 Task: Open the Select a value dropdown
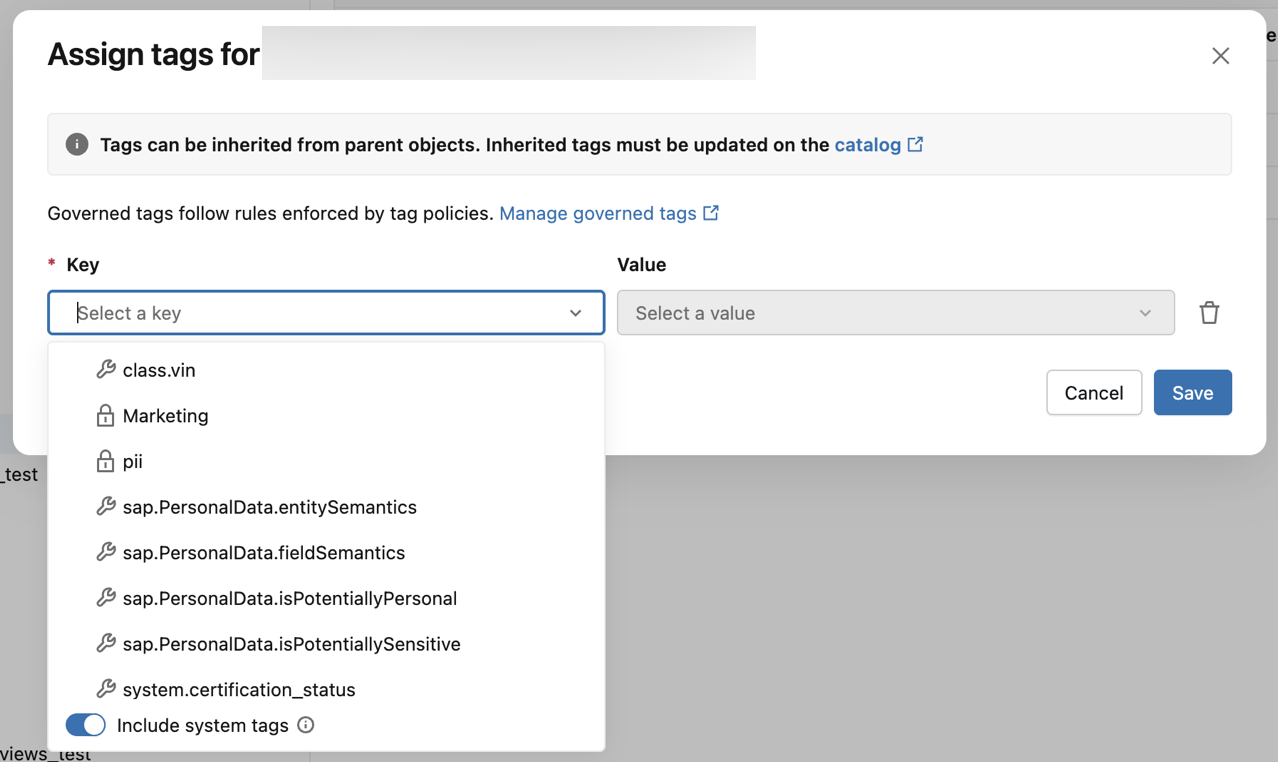point(896,313)
